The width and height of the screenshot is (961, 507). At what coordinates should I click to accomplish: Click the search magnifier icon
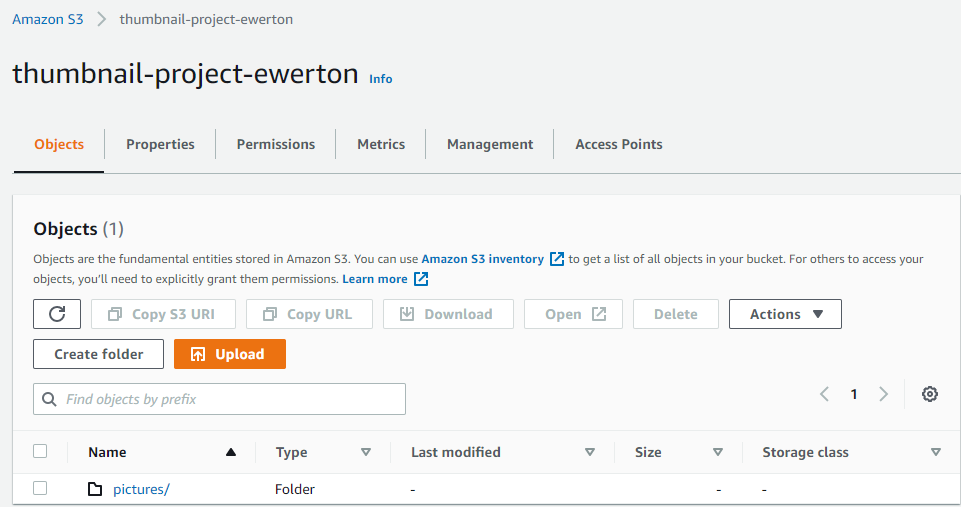click(x=49, y=399)
